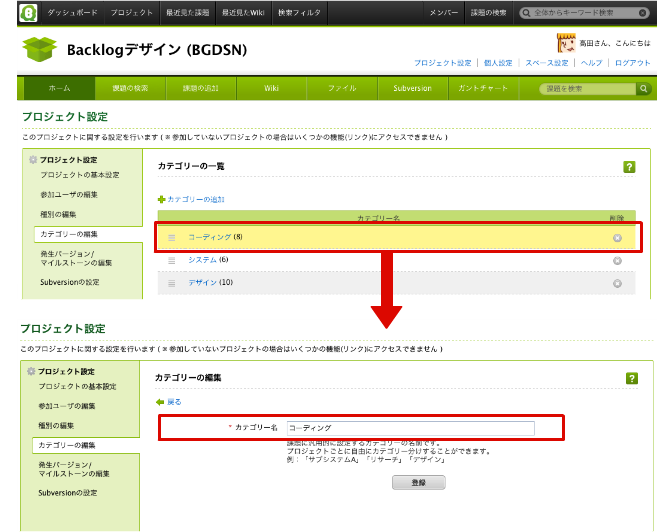Click help icon next to カテゴリーの一覧
This screenshot has width=657, height=532.
(x=629, y=167)
